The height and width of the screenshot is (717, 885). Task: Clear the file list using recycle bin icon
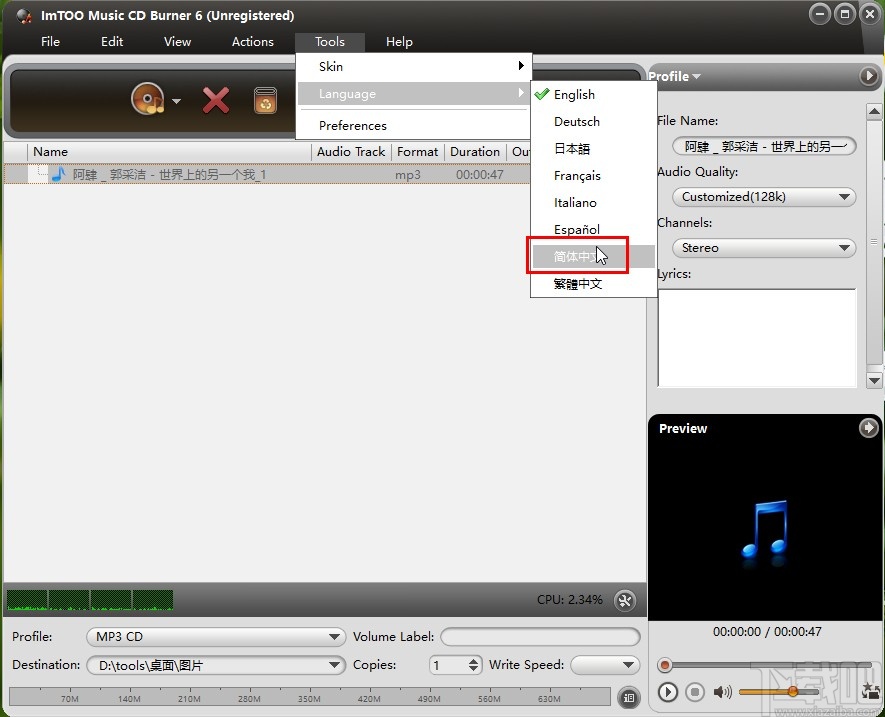[266, 100]
